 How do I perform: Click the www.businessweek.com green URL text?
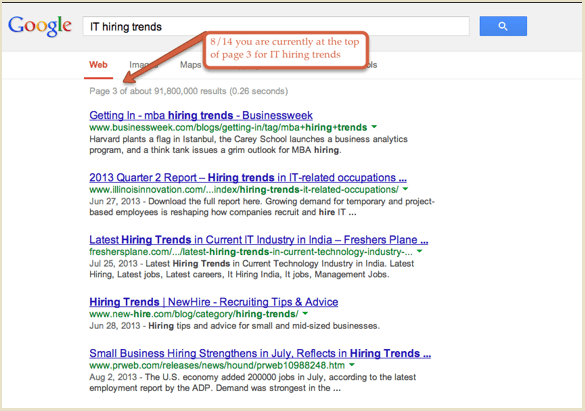[x=228, y=128]
